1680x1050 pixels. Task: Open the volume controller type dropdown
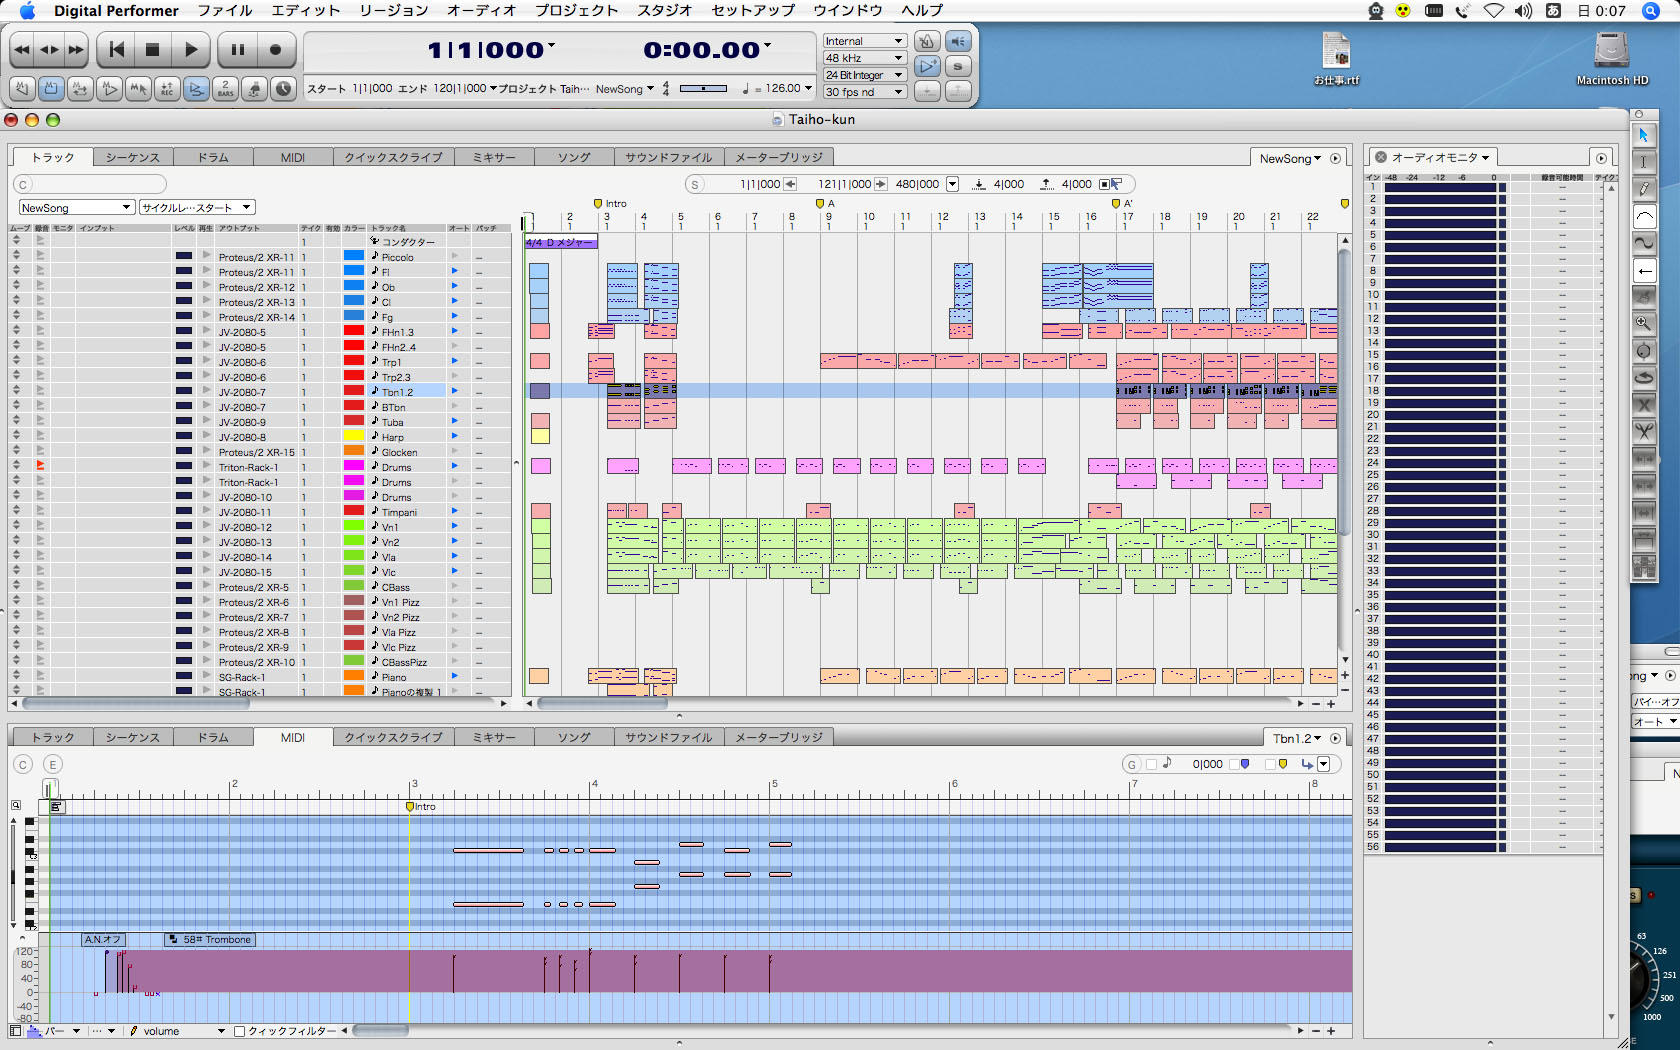coord(178,1031)
